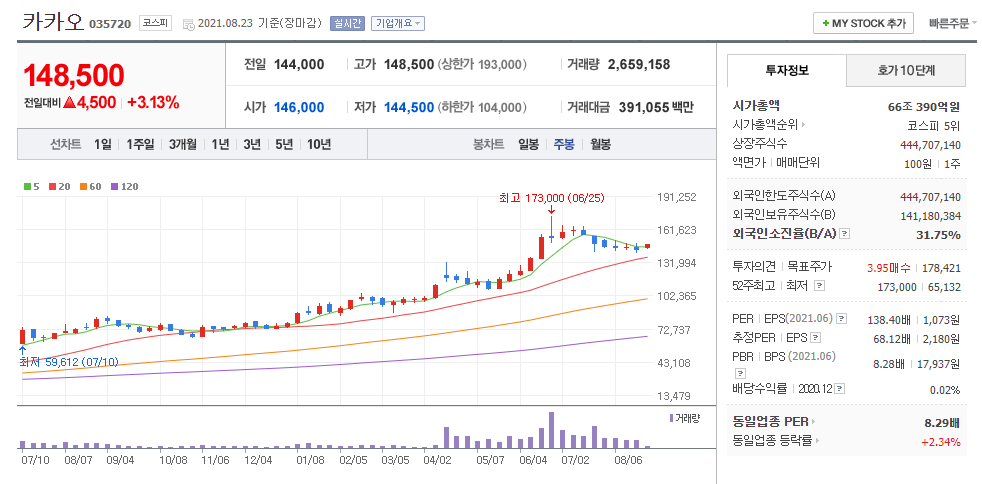
Task: Click the 0.02% dividend yield value
Action: pyautogui.click(x=945, y=390)
